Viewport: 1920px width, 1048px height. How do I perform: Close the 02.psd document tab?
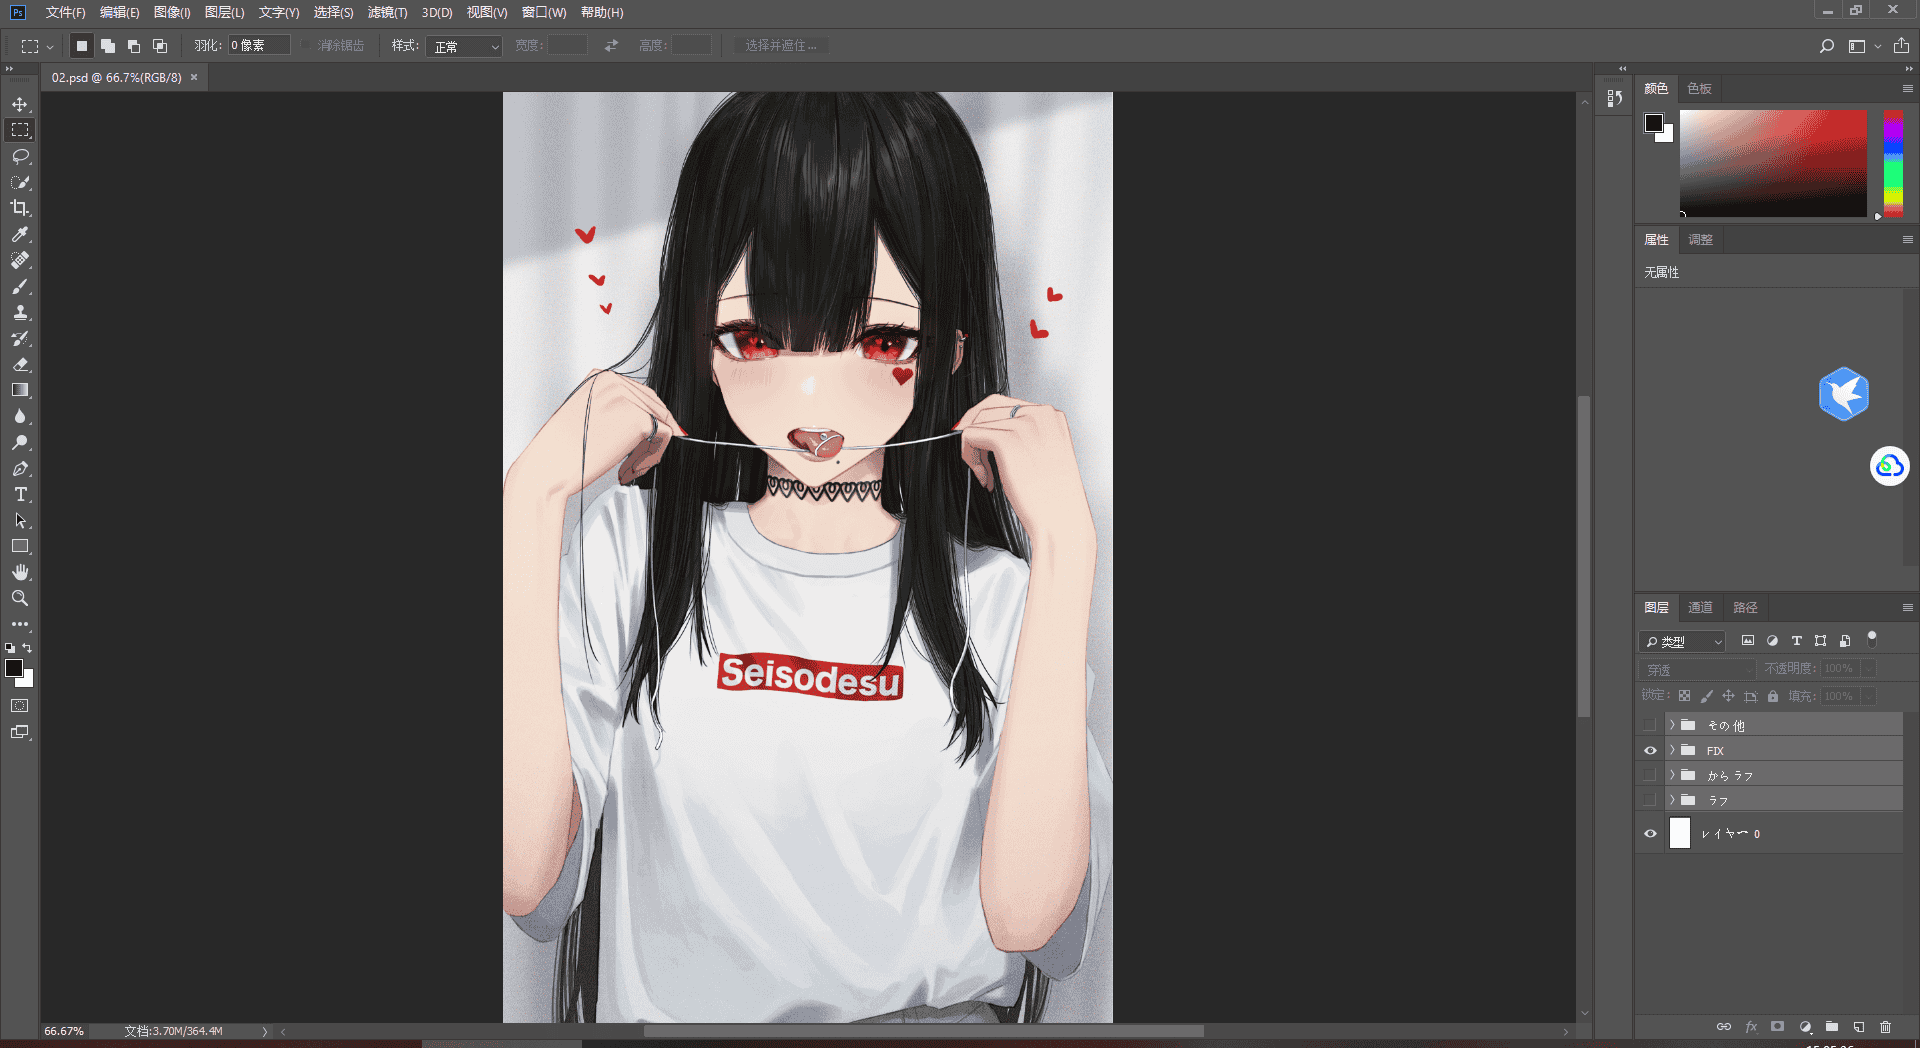coord(194,77)
